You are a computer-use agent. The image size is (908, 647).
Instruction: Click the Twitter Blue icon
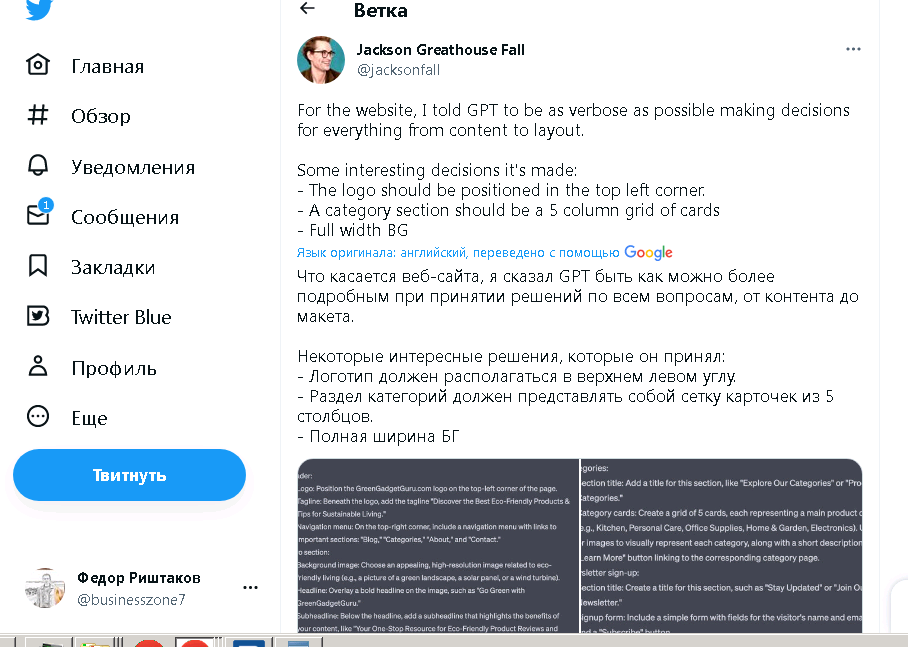[x=38, y=317]
